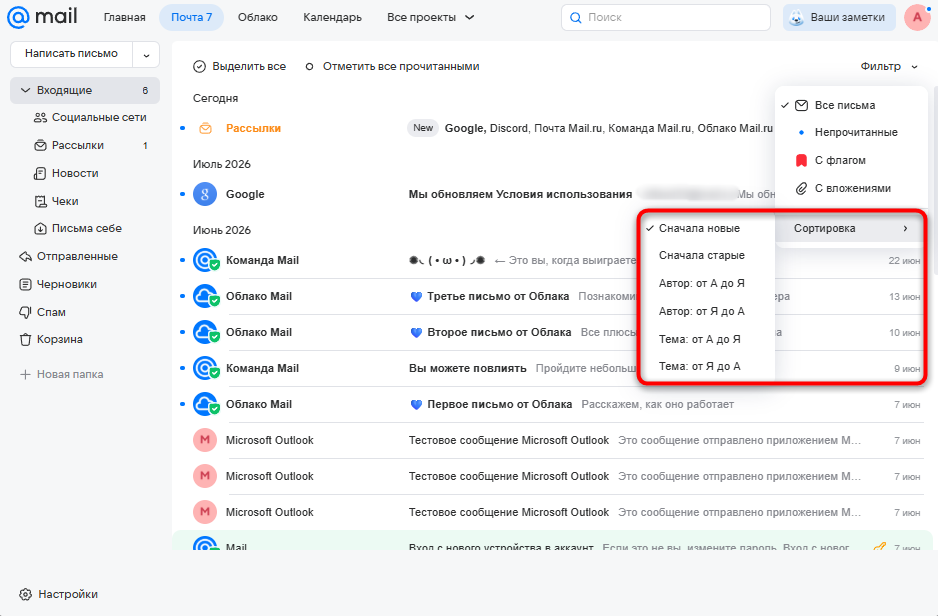Click the Google sender avatar icon
Viewport: 938px width, 616px height.
coord(205,194)
